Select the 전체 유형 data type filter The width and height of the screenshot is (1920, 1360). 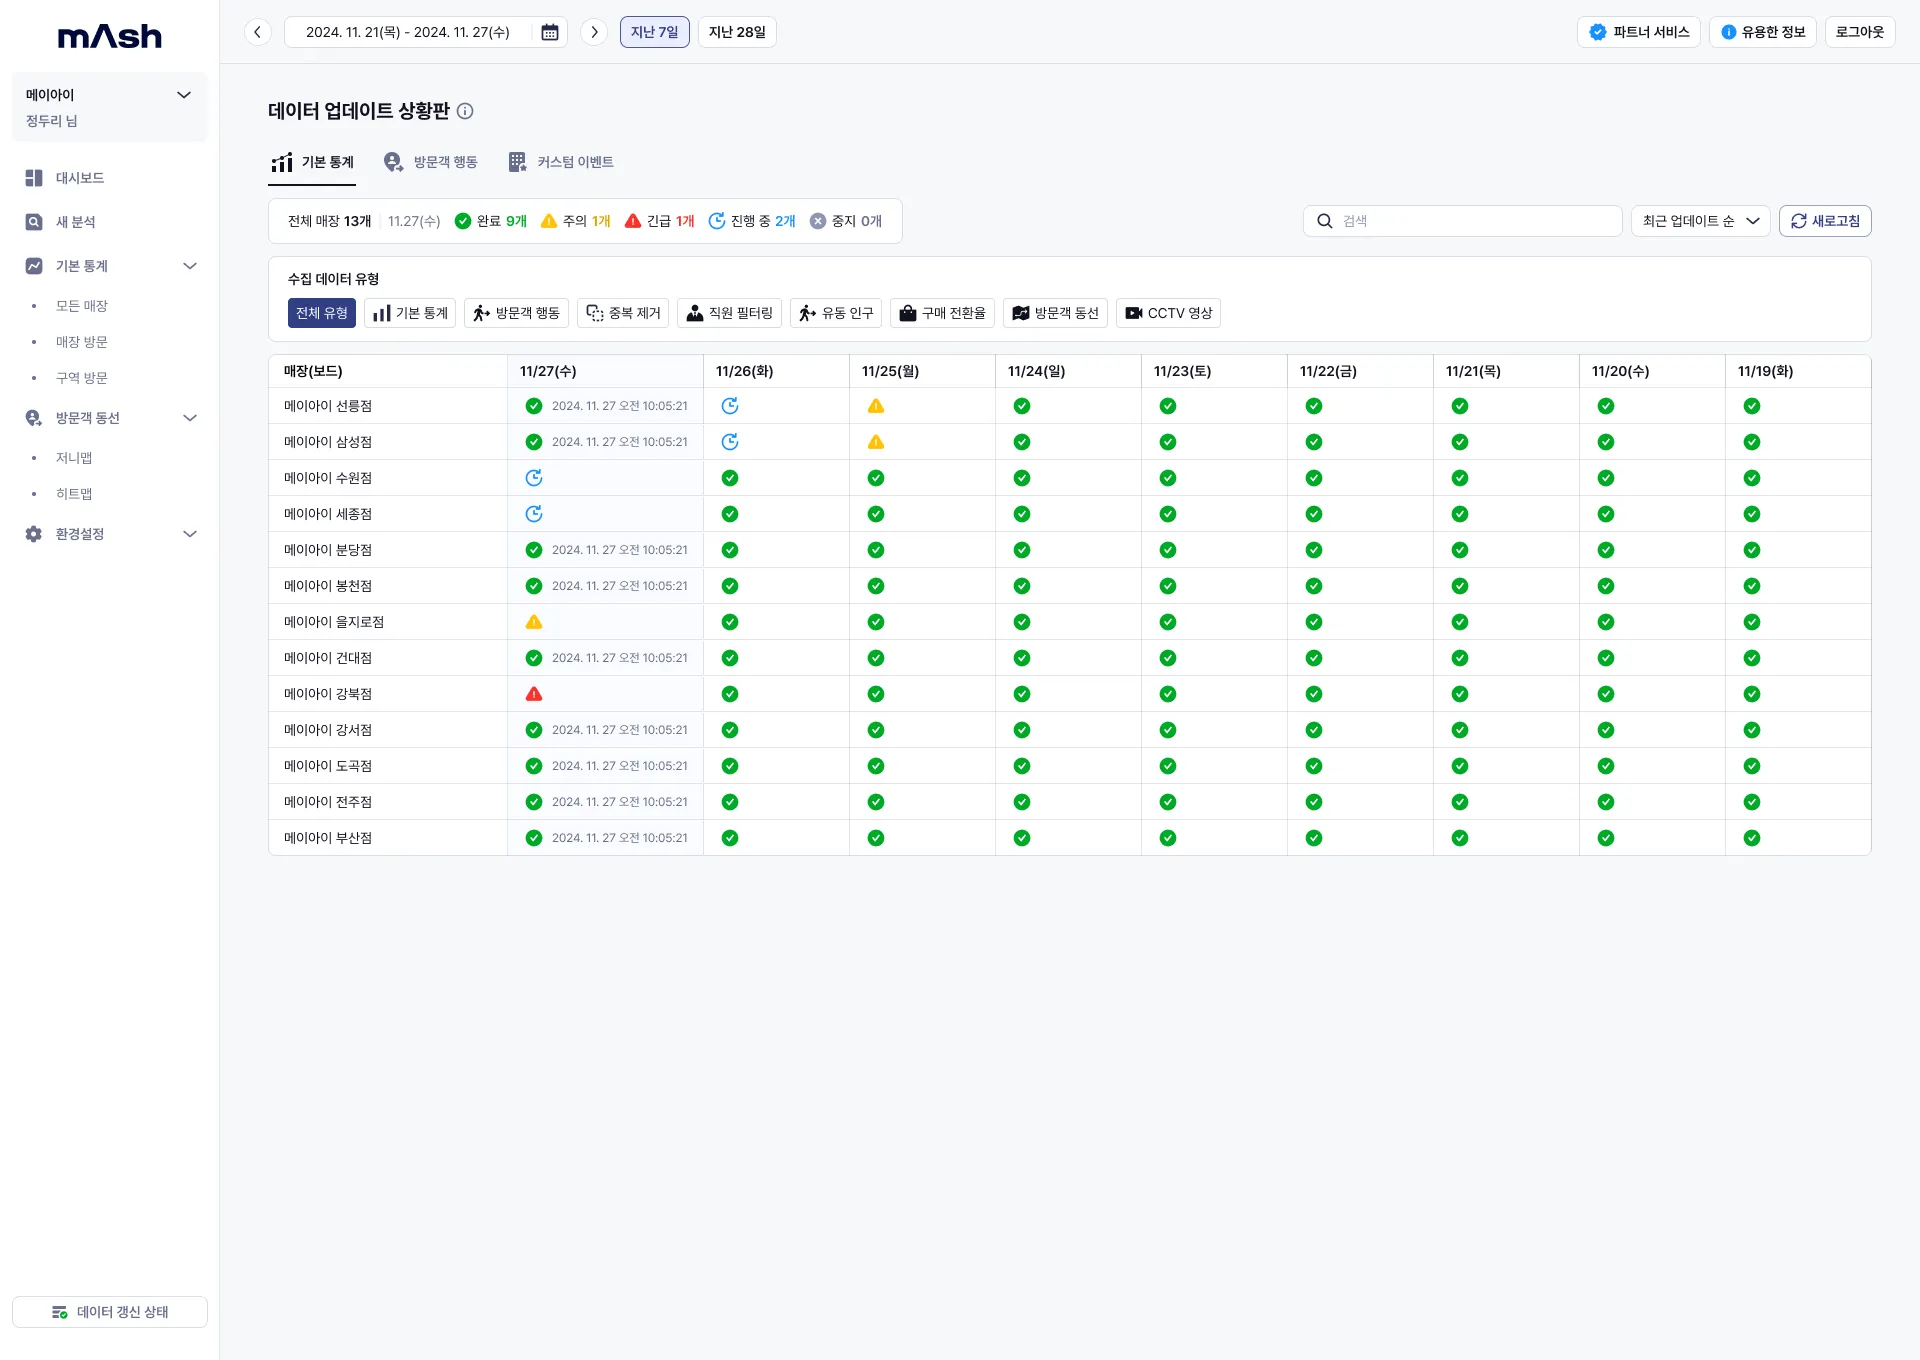[x=321, y=313]
